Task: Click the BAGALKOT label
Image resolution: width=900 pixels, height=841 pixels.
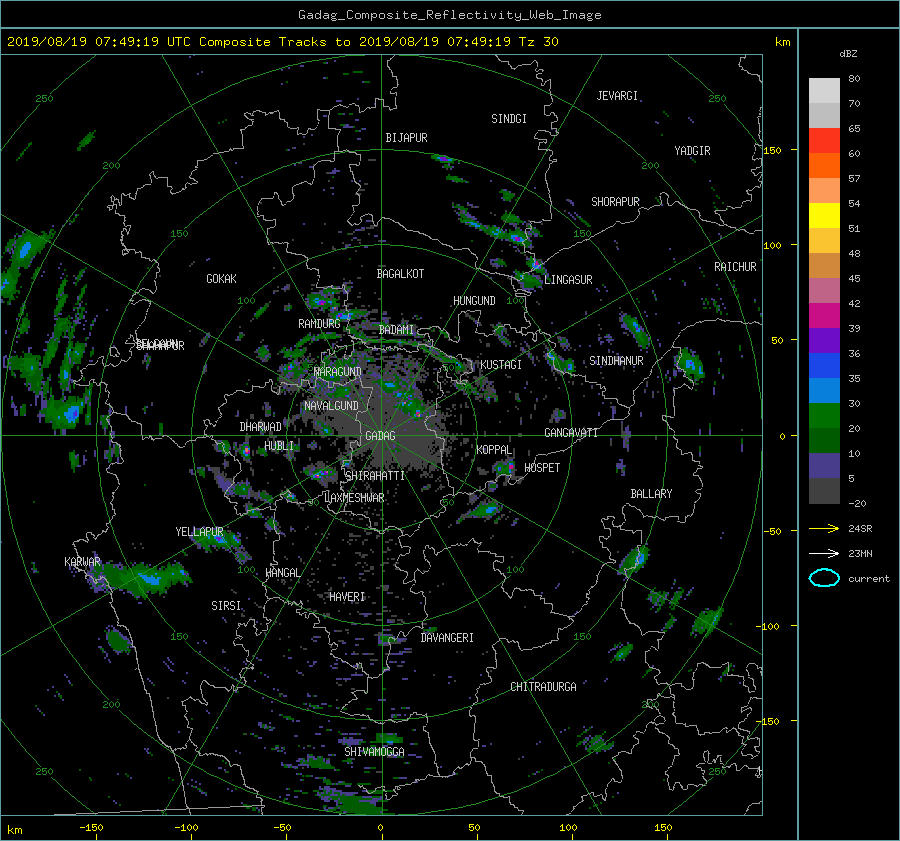Action: (400, 274)
